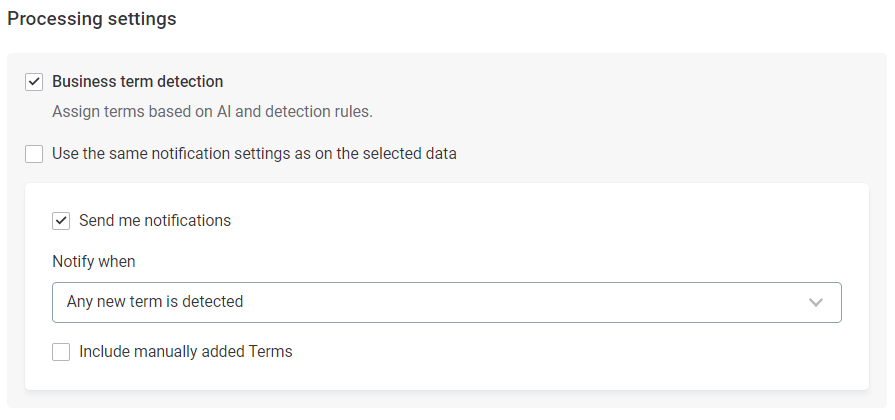Screen dimensions: 895x420
Task: Enable 'Use the same notification settings' checkbox
Action: (34, 154)
